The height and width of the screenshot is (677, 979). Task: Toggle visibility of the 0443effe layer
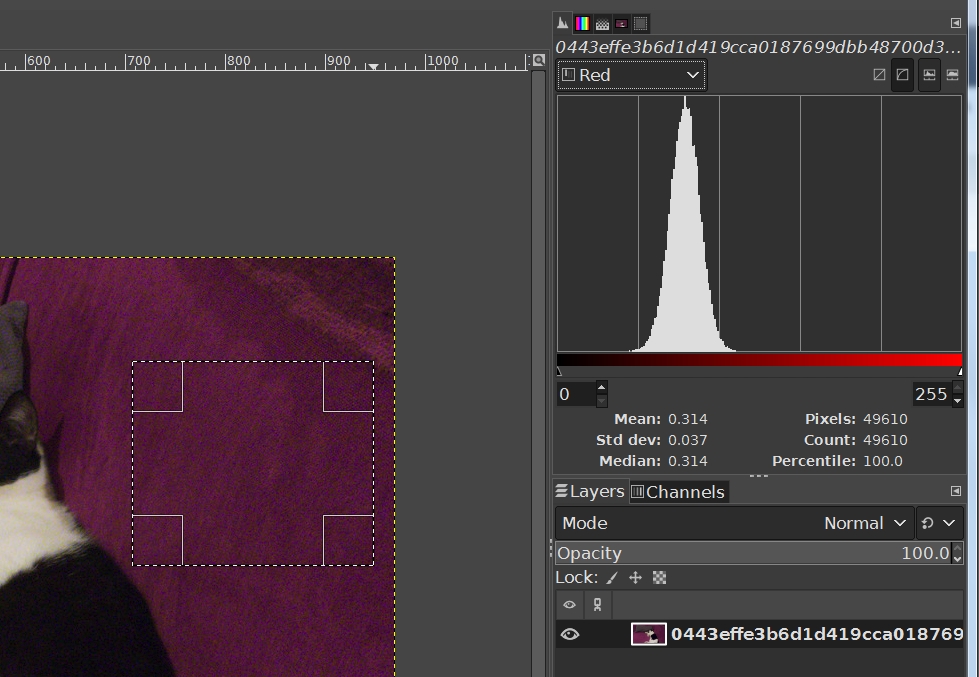click(569, 634)
